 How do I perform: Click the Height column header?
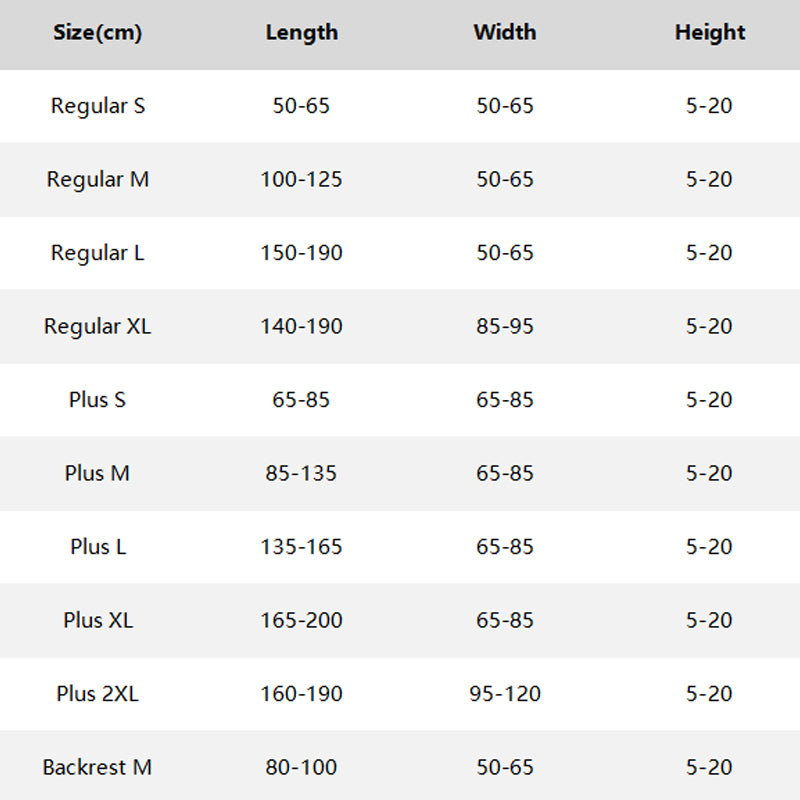pos(709,33)
